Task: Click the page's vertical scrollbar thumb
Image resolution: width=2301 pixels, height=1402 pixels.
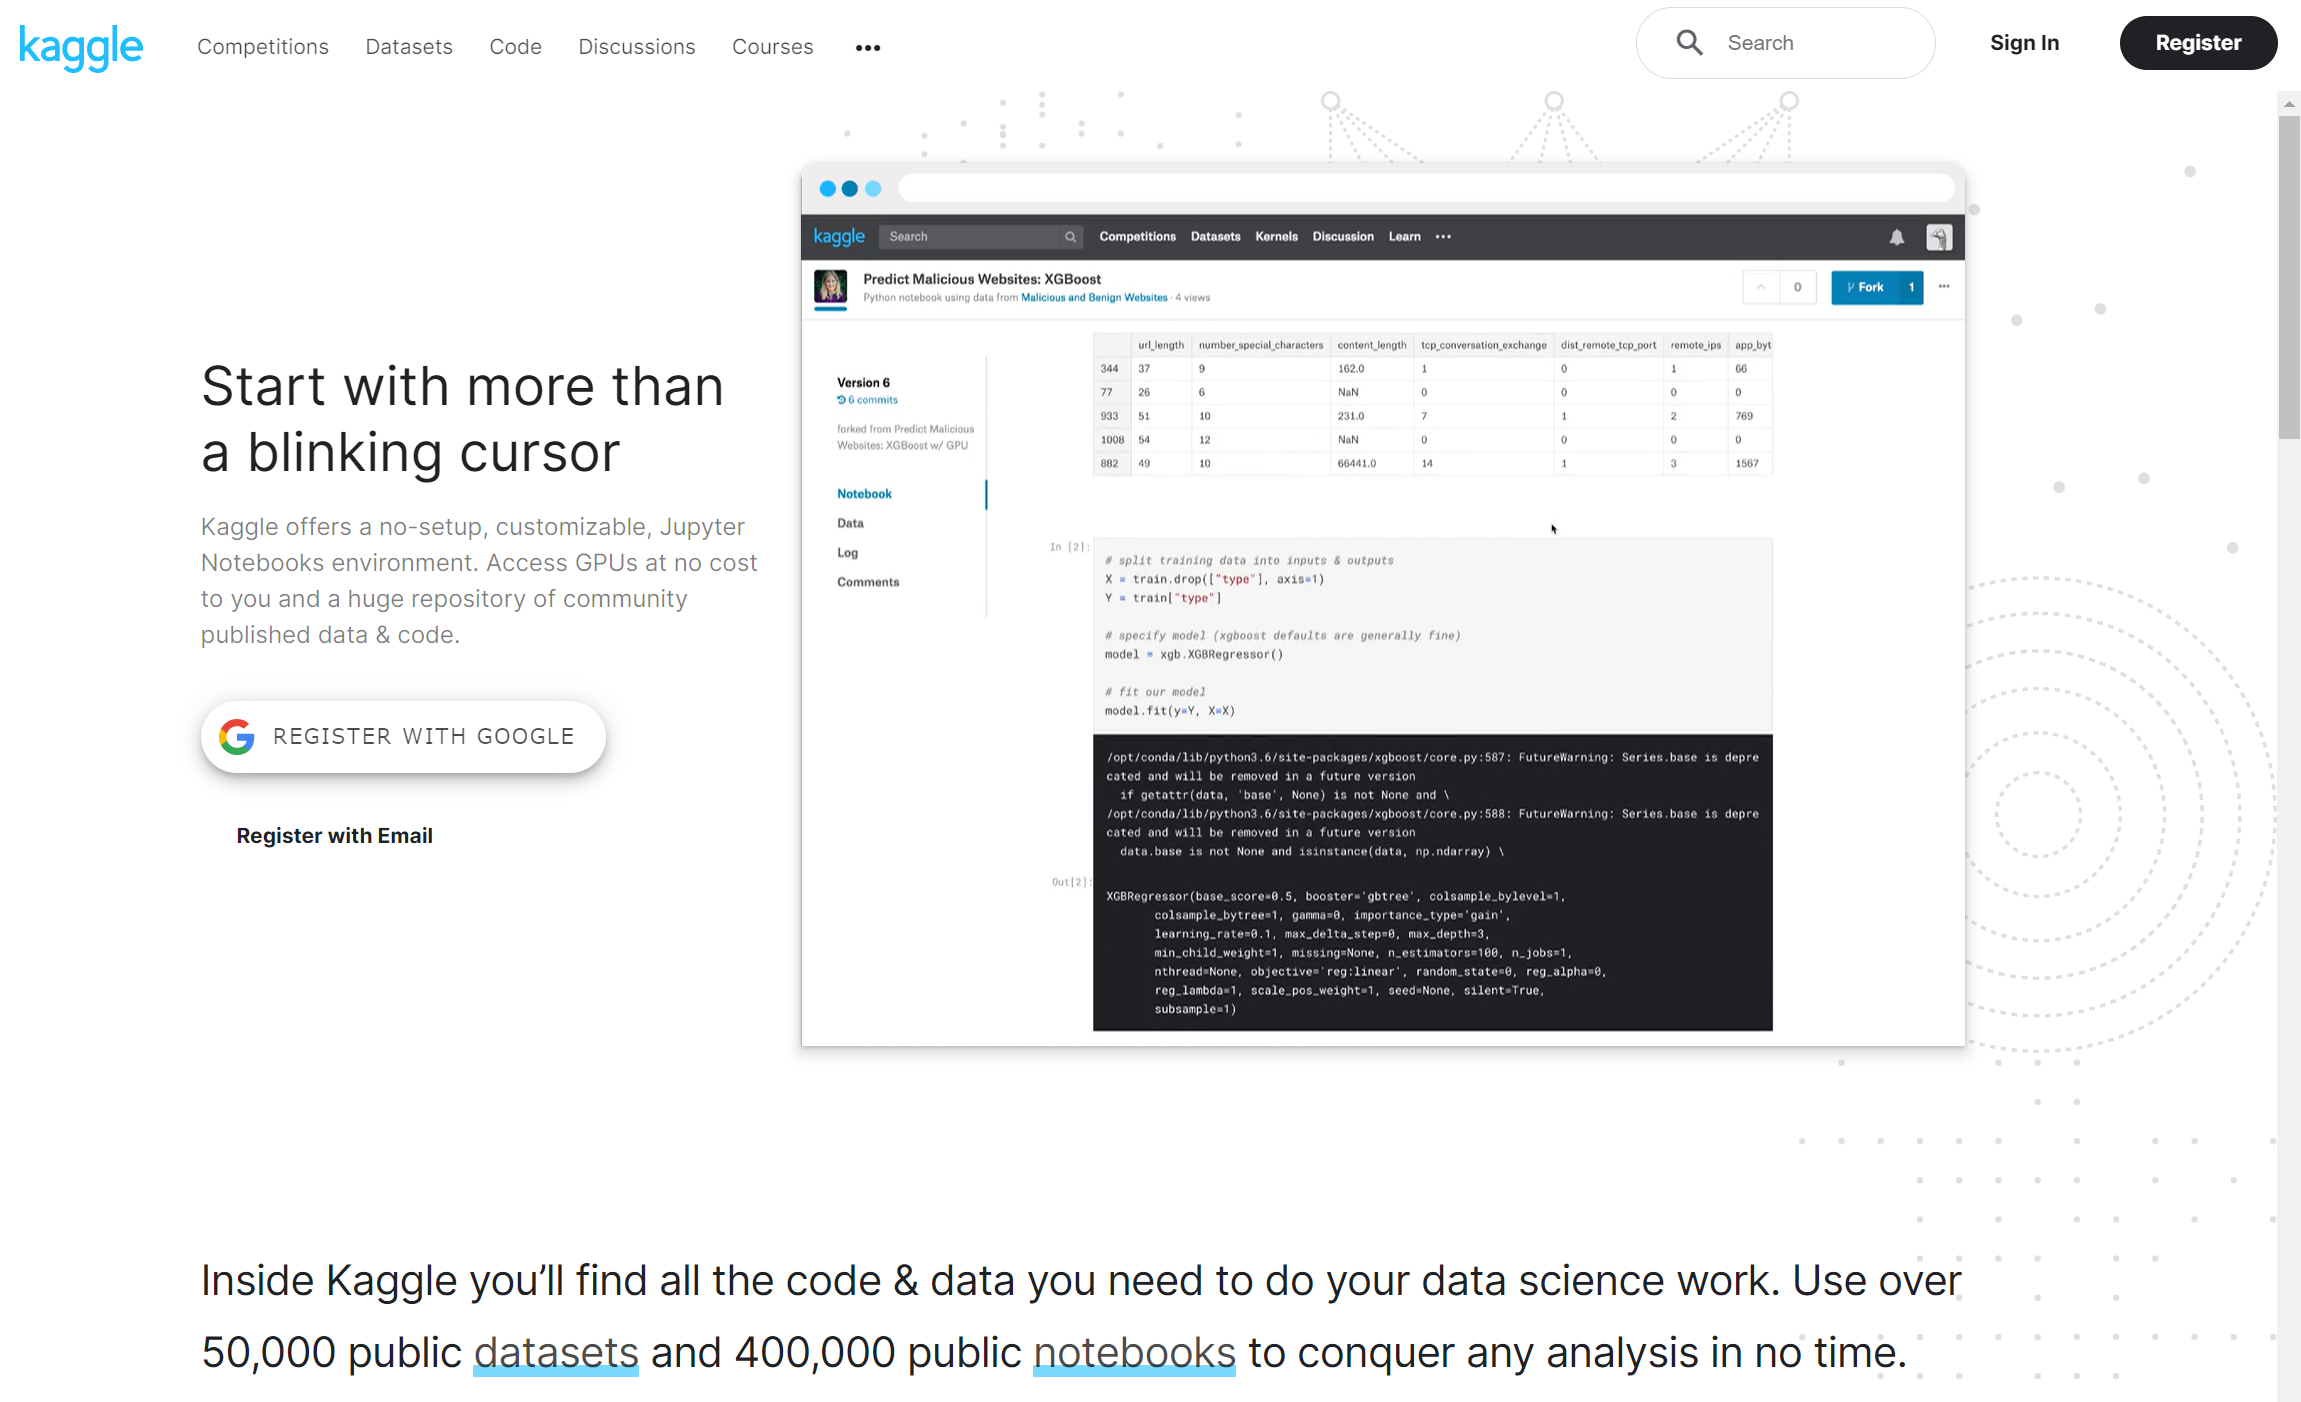Action: click(2288, 277)
